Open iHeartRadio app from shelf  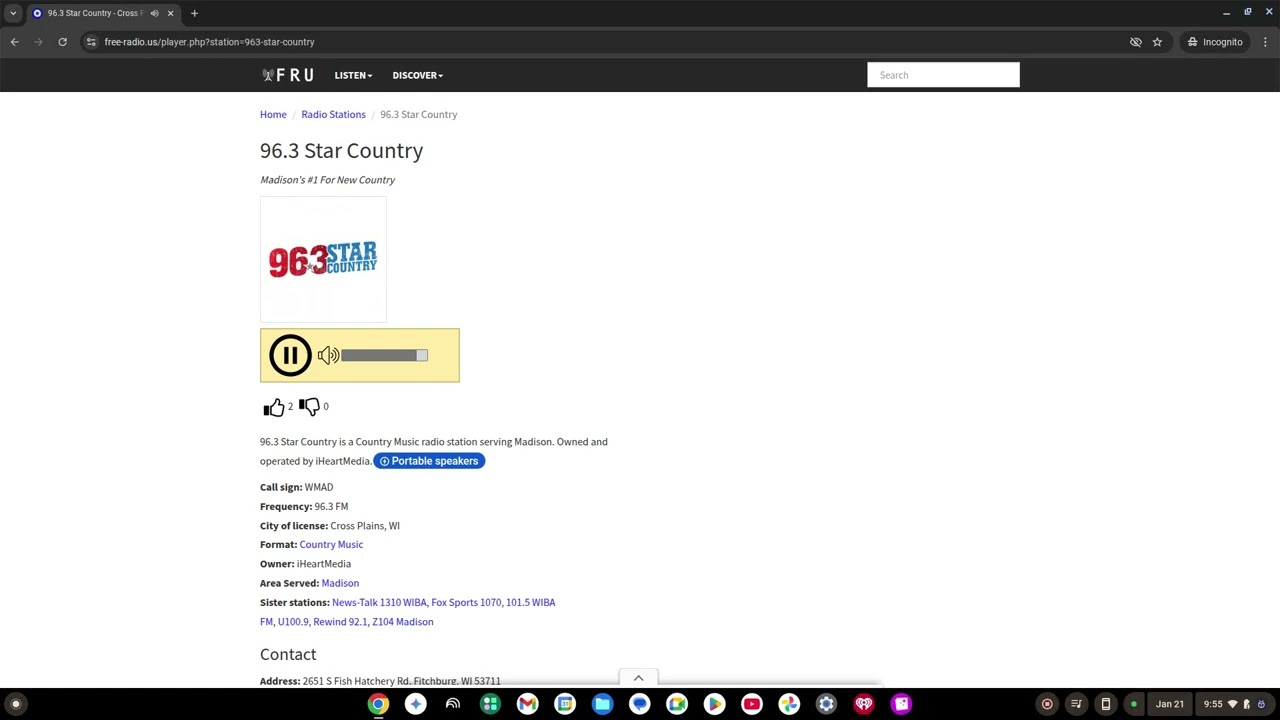tap(864, 704)
